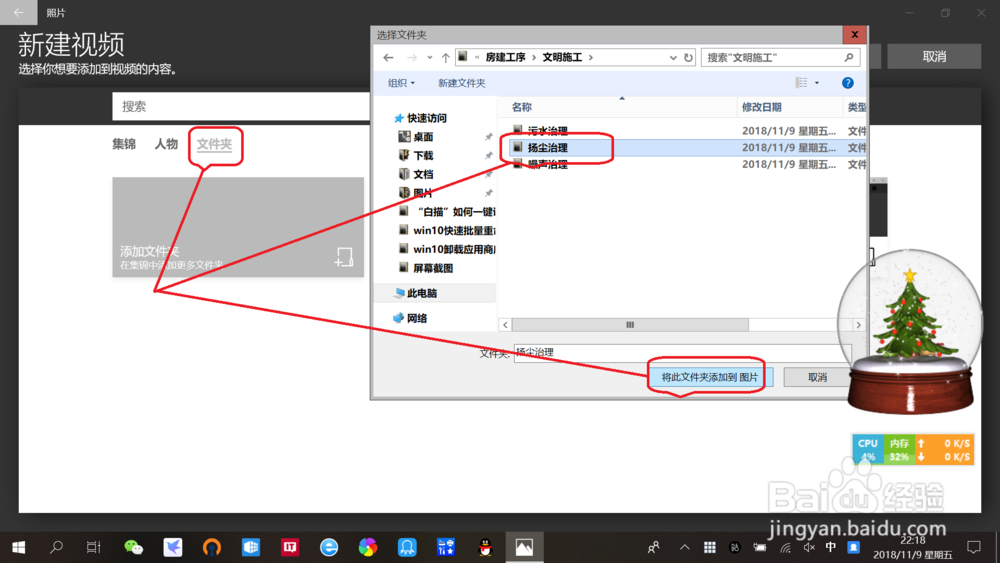The height and width of the screenshot is (563, 1000).
Task: Switch to 文件夹 tab in Photos
Action: pos(214,144)
